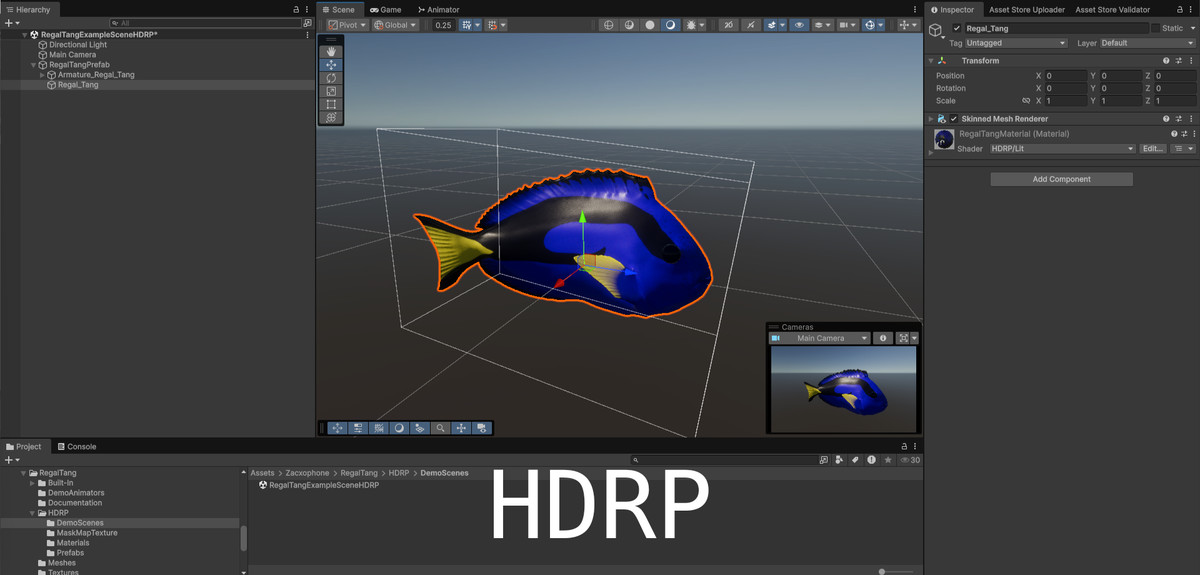The height and width of the screenshot is (575, 1200).
Task: Switch to the Game tab
Action: pyautogui.click(x=385, y=10)
